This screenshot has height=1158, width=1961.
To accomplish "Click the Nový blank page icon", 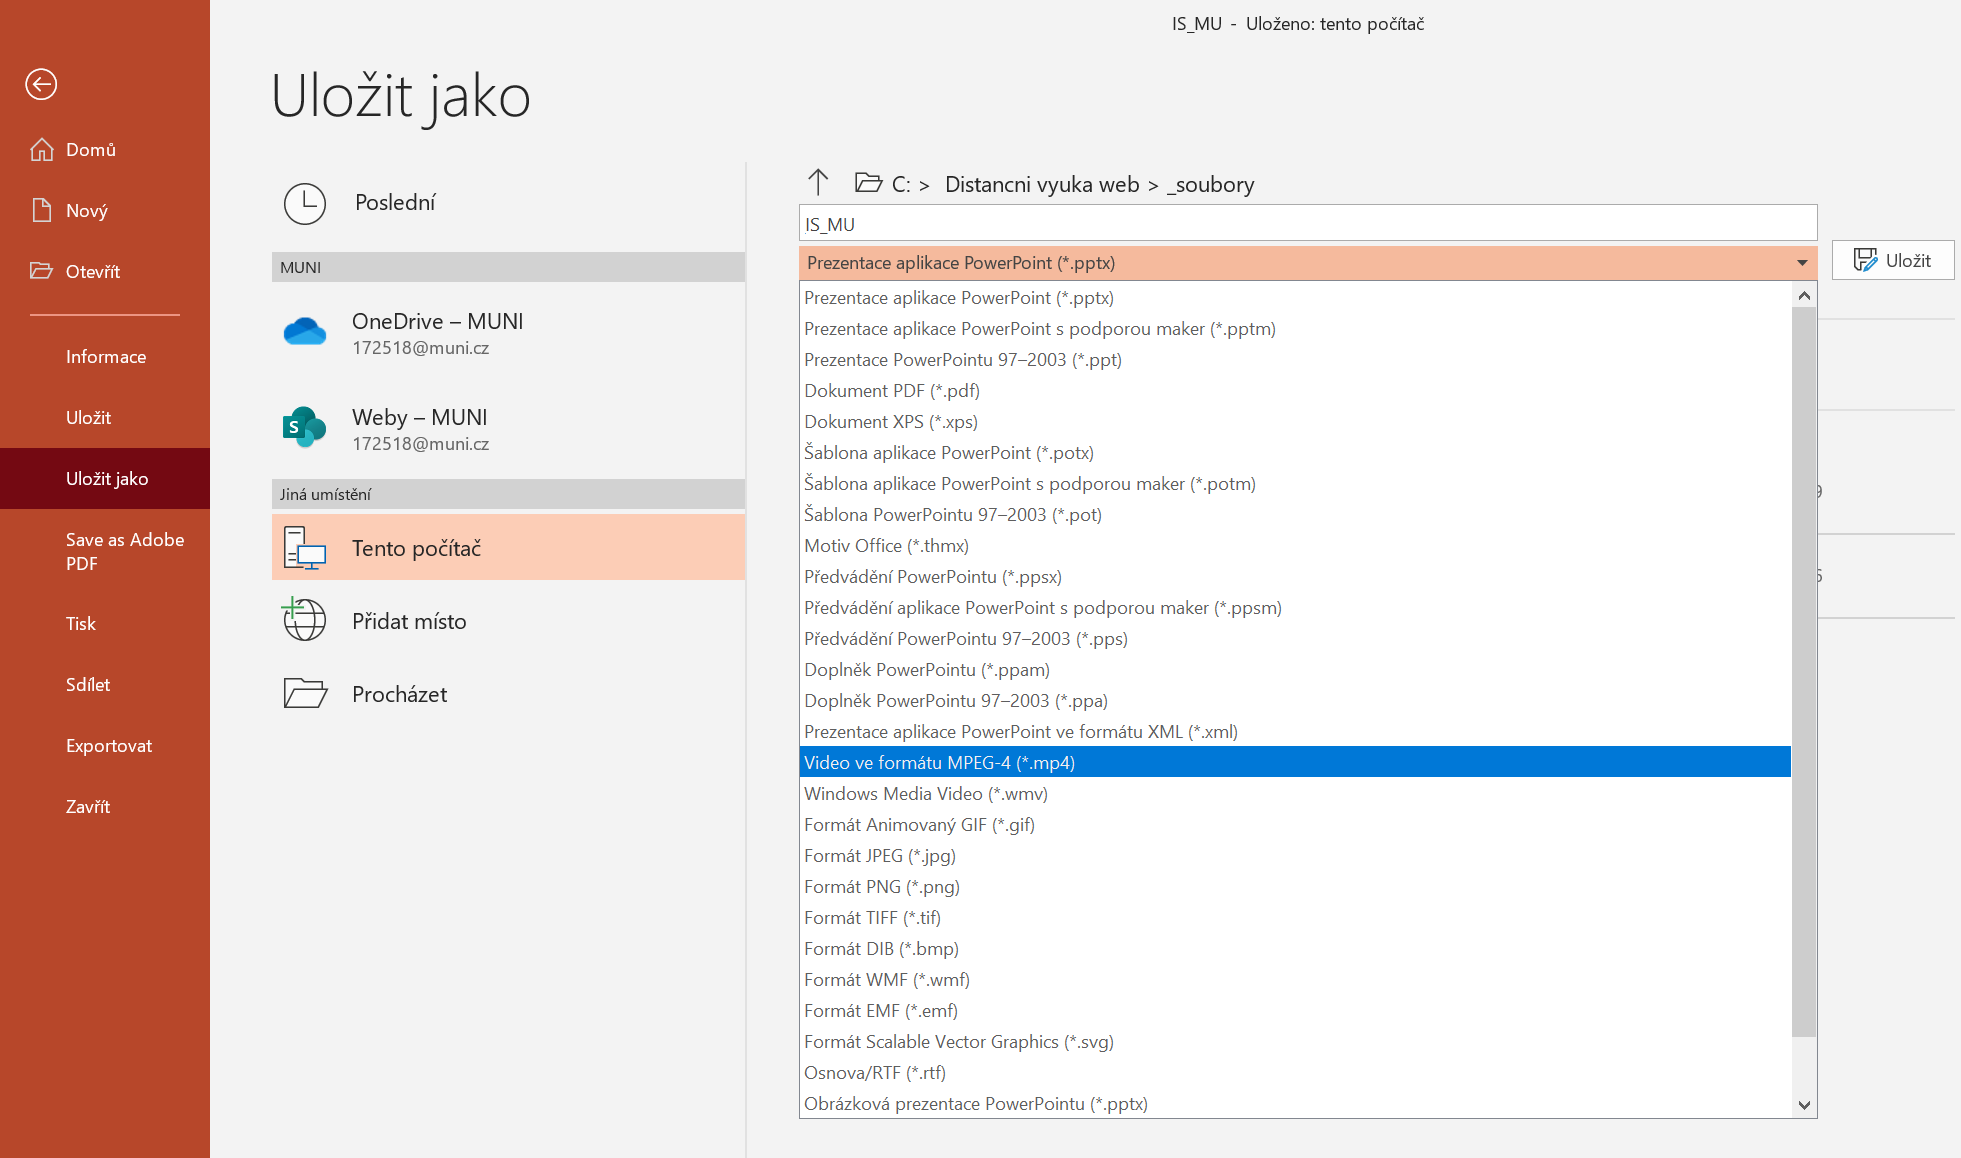I will 41,210.
